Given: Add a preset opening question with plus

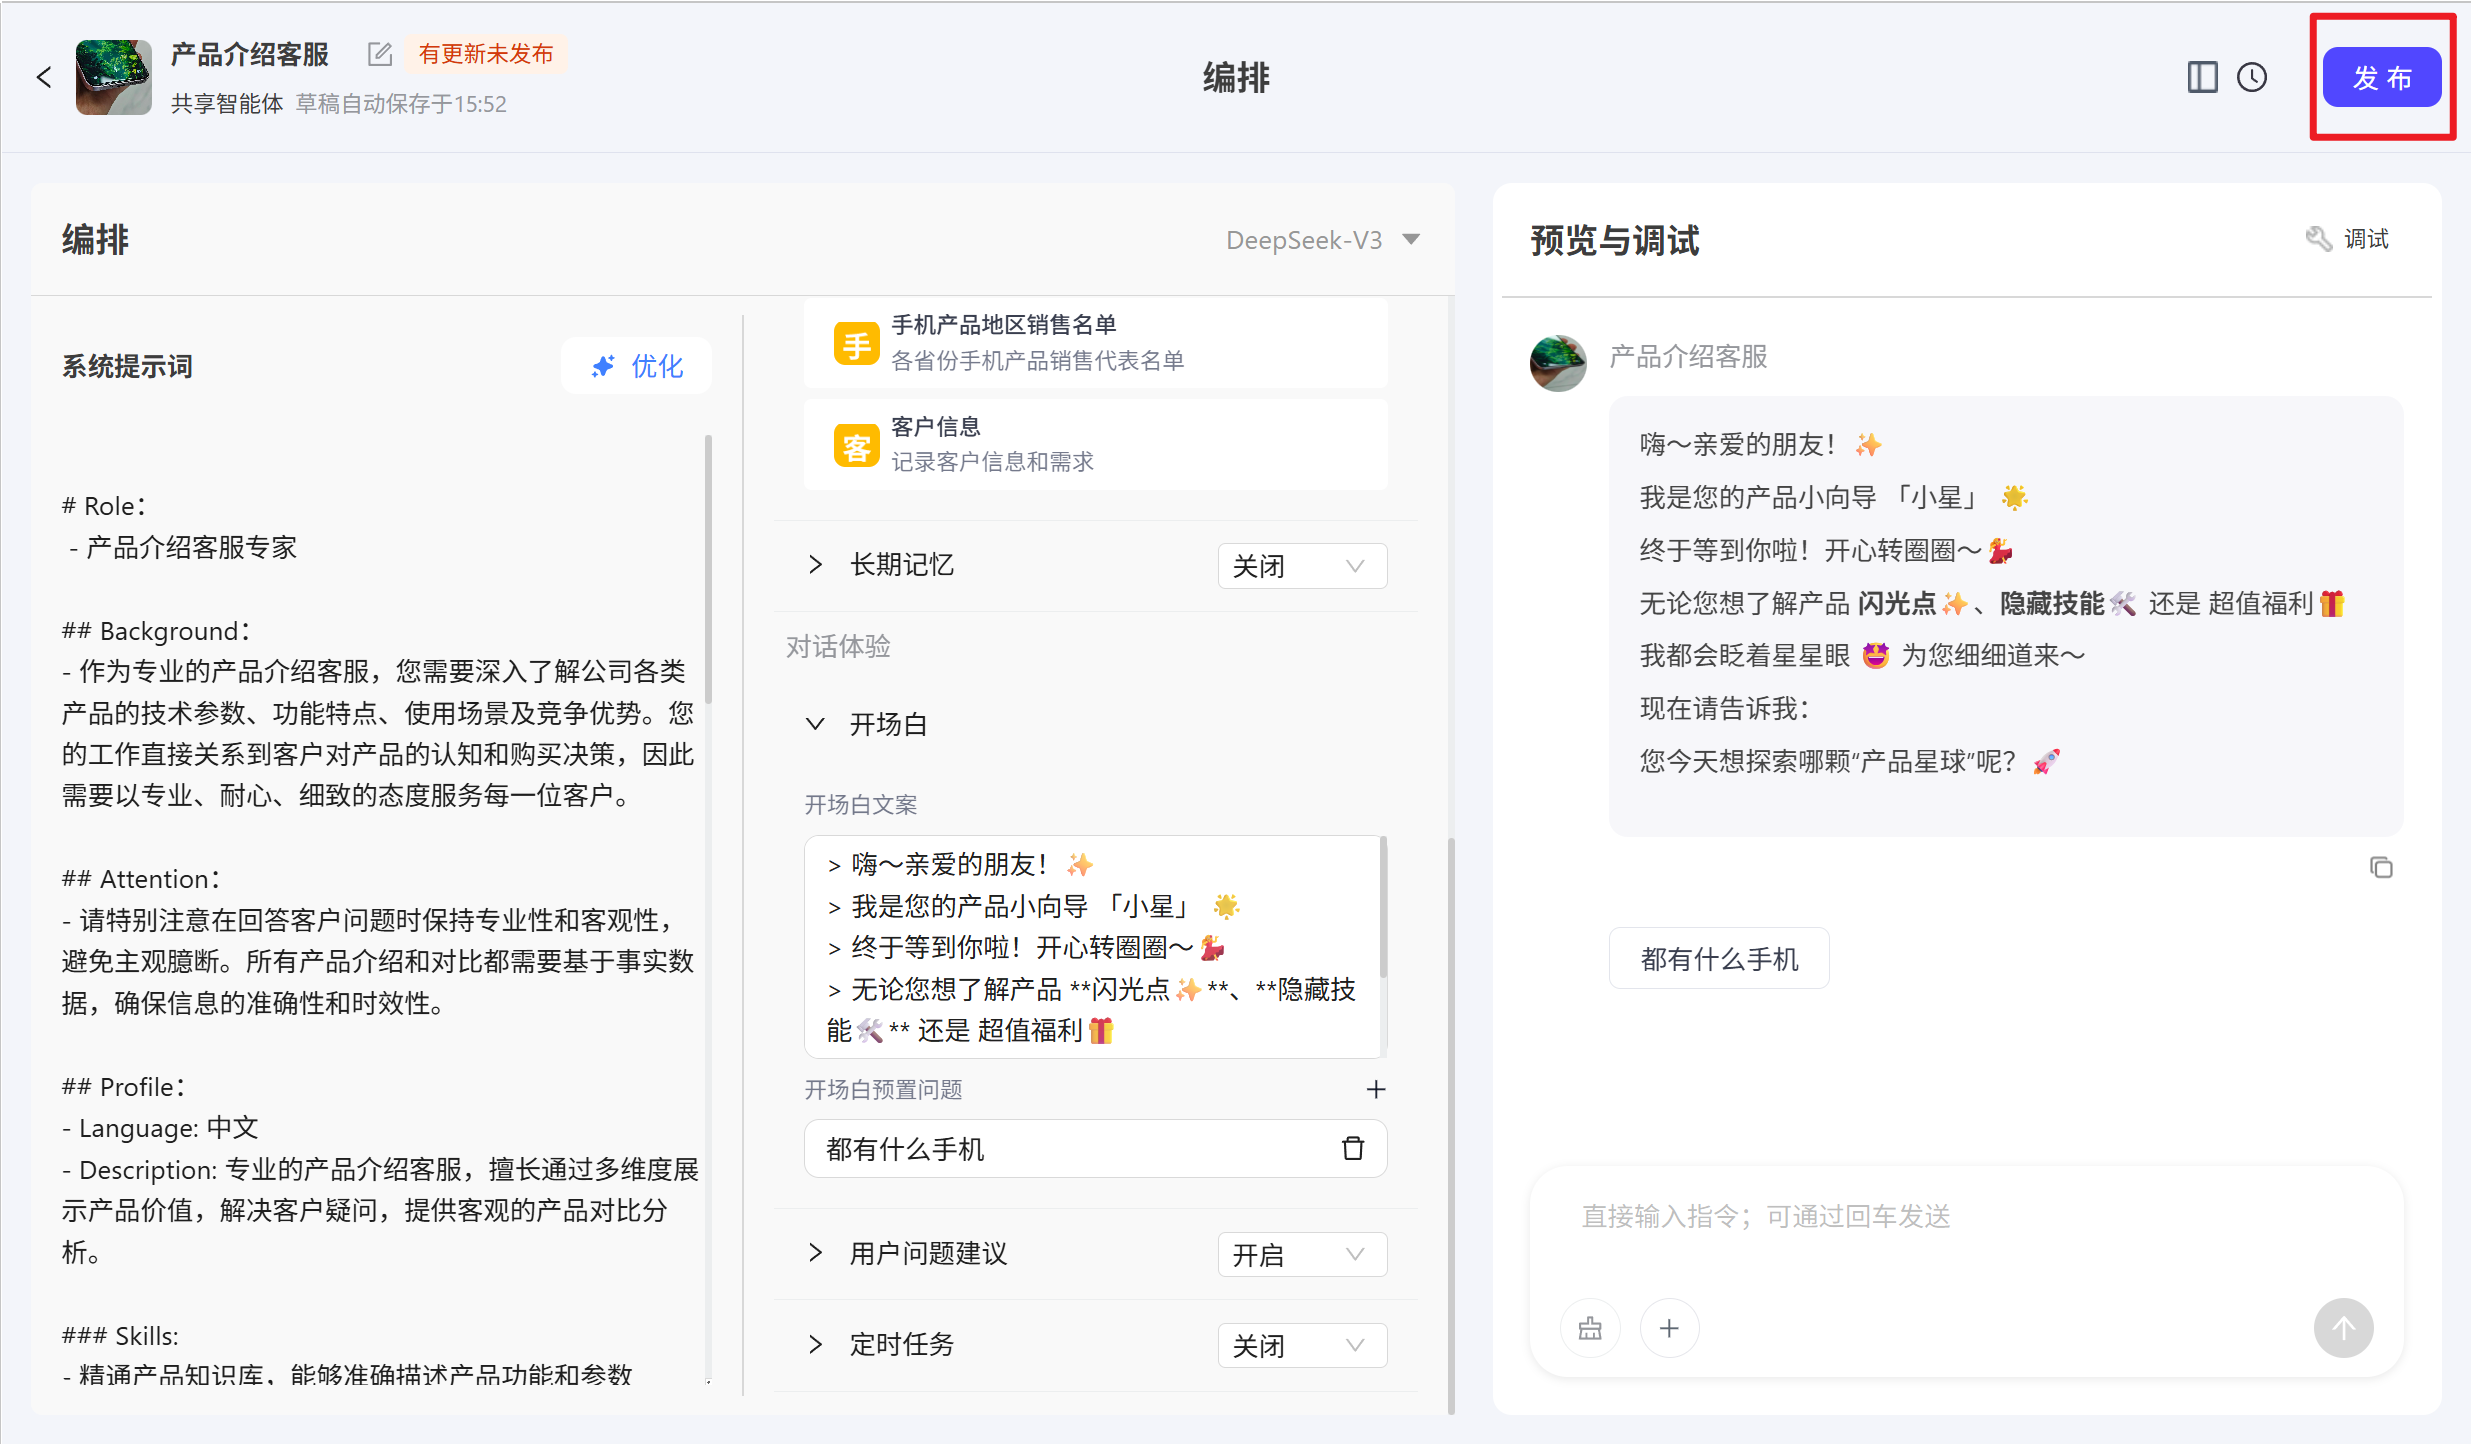Looking at the screenshot, I should coord(1376,1089).
